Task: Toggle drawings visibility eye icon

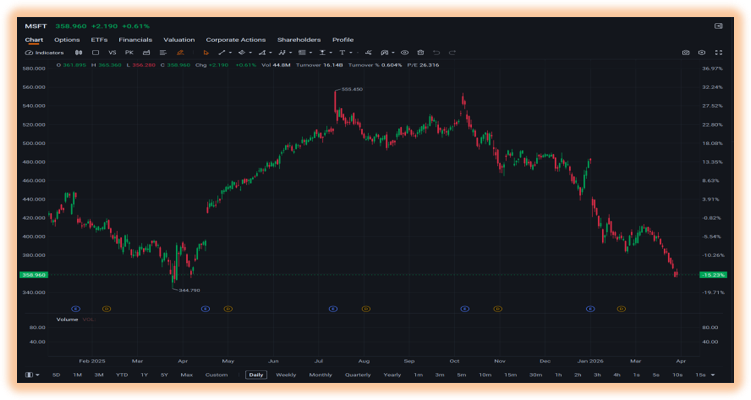Action: (405, 53)
